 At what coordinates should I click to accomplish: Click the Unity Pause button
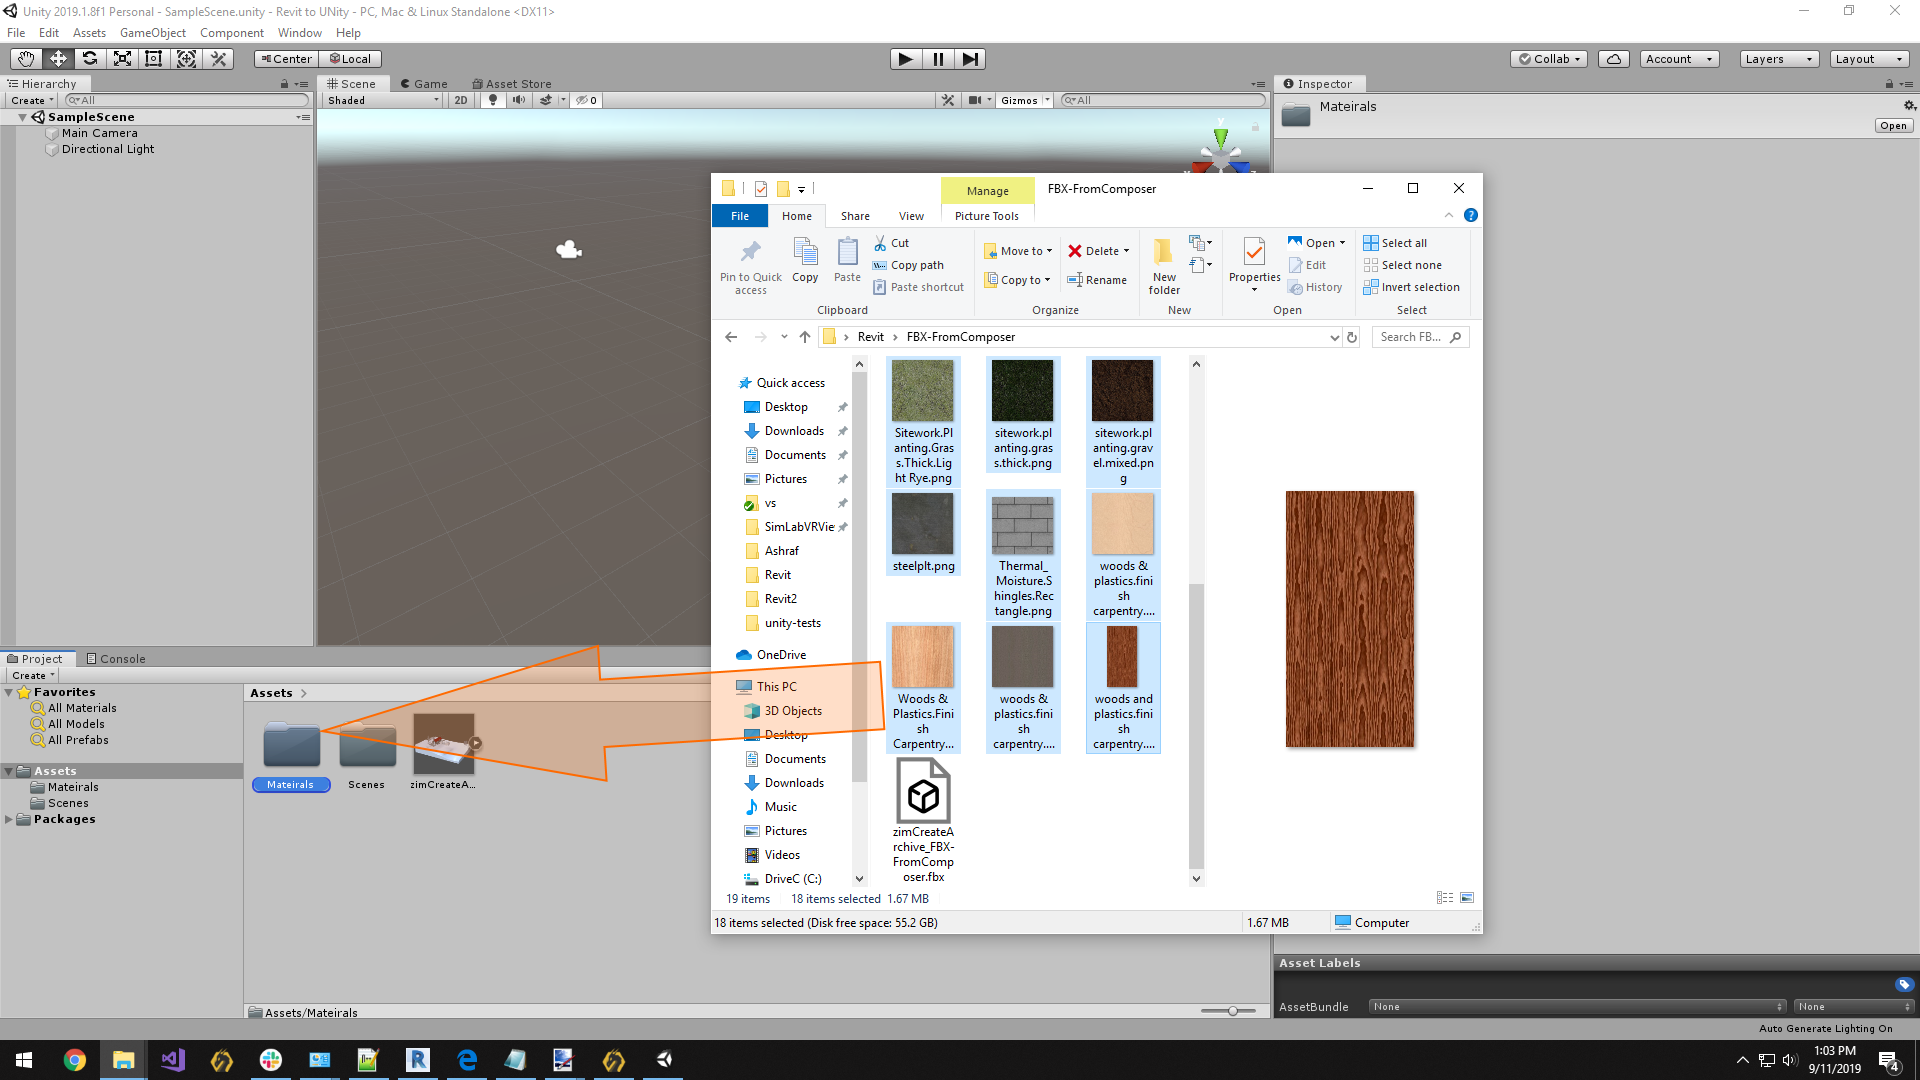click(x=938, y=59)
